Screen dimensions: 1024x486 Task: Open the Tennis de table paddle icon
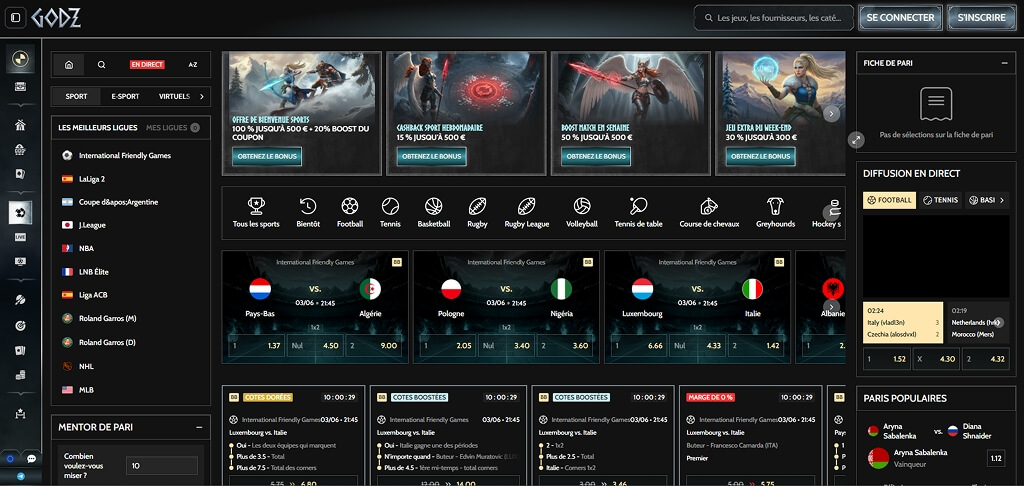tap(638, 206)
